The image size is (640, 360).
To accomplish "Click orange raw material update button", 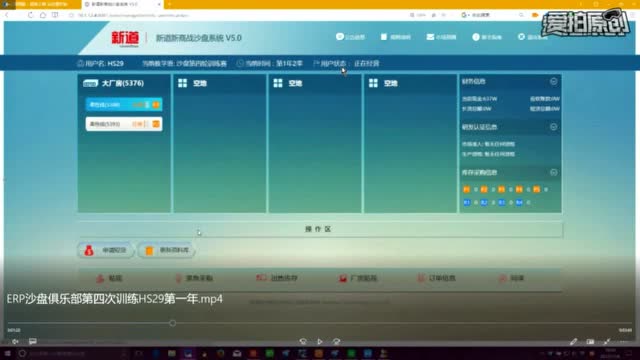I will point(167,250).
